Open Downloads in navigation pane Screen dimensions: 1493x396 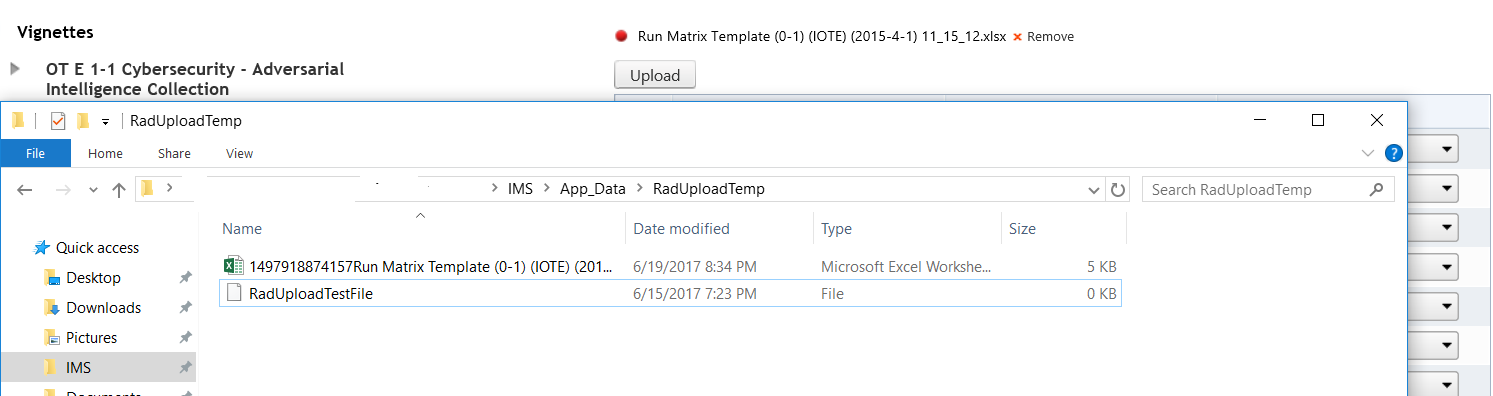[103, 308]
